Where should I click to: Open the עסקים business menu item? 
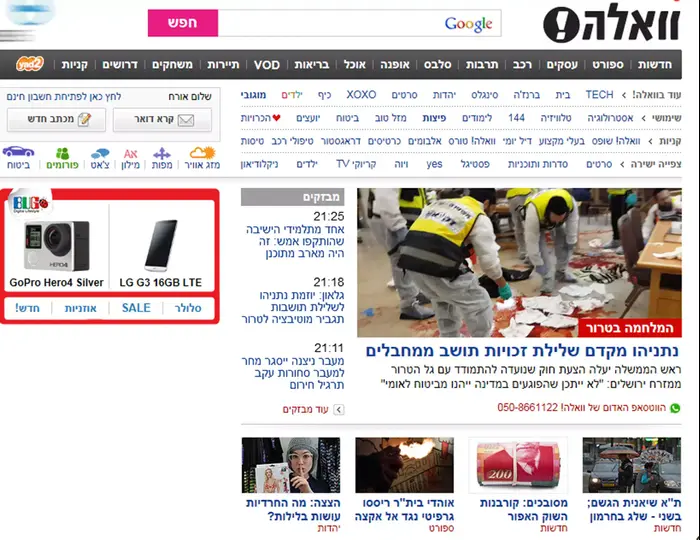click(562, 65)
